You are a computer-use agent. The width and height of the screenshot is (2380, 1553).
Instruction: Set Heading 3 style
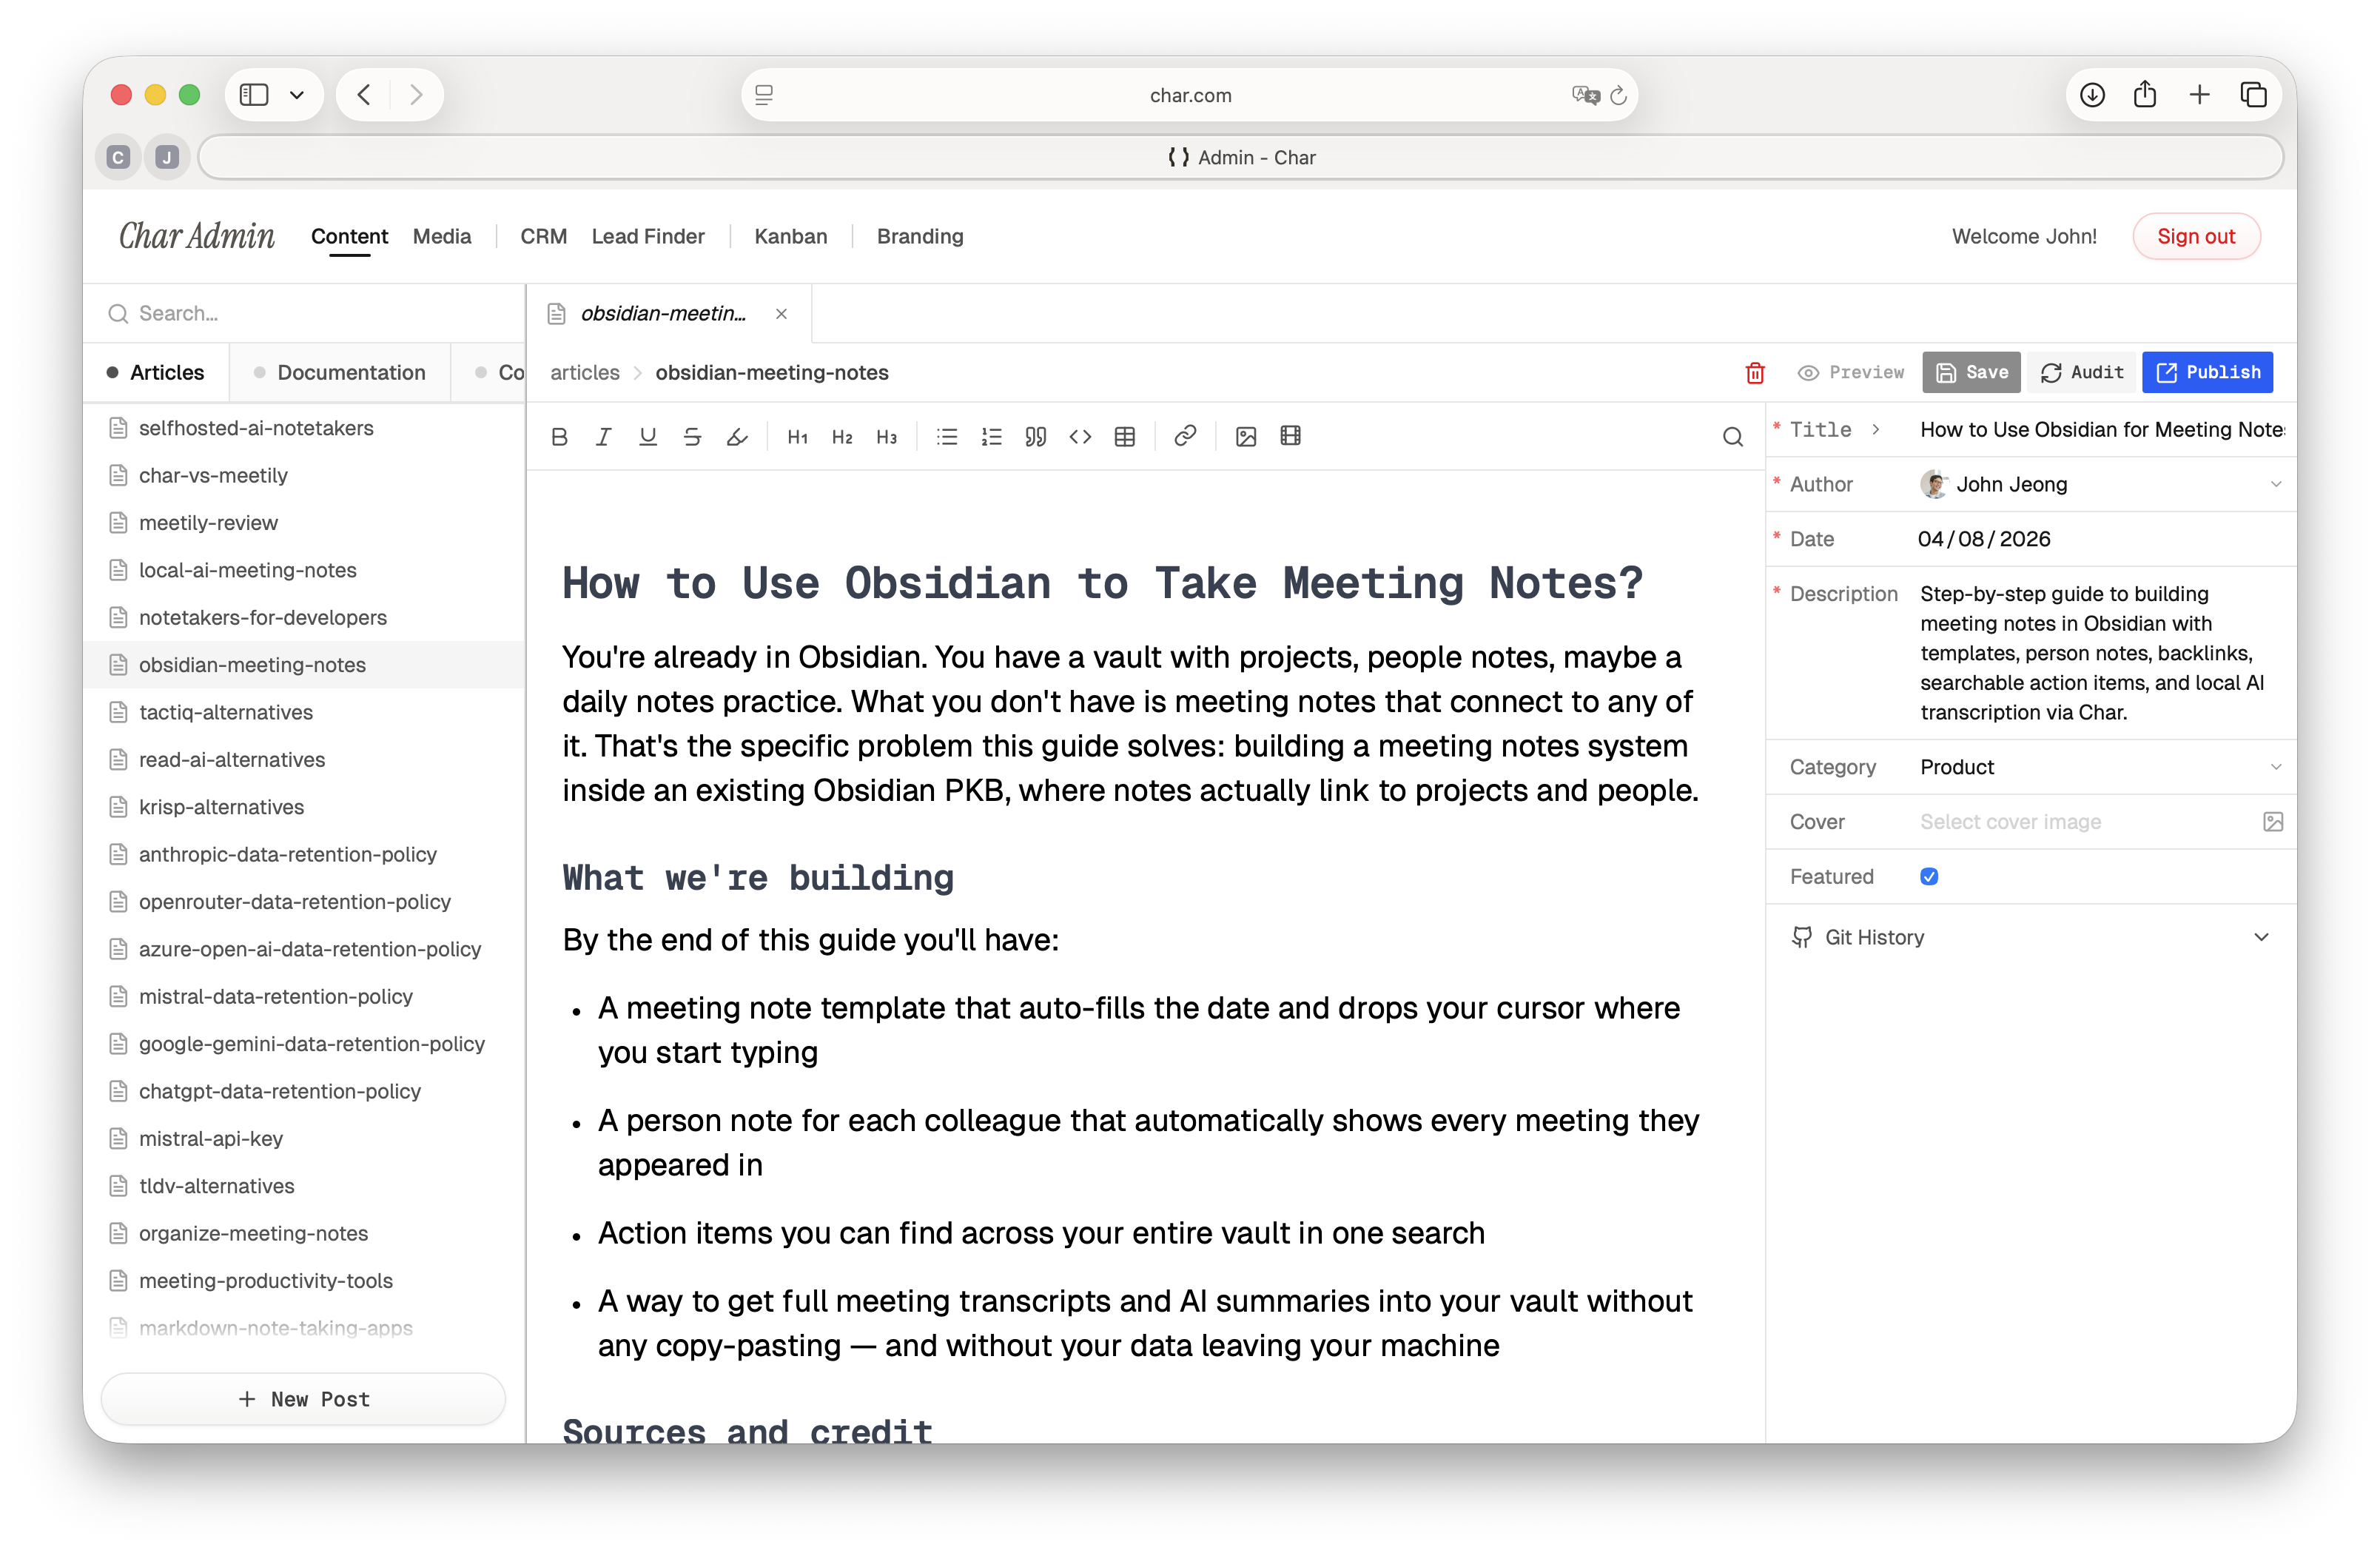[886, 436]
